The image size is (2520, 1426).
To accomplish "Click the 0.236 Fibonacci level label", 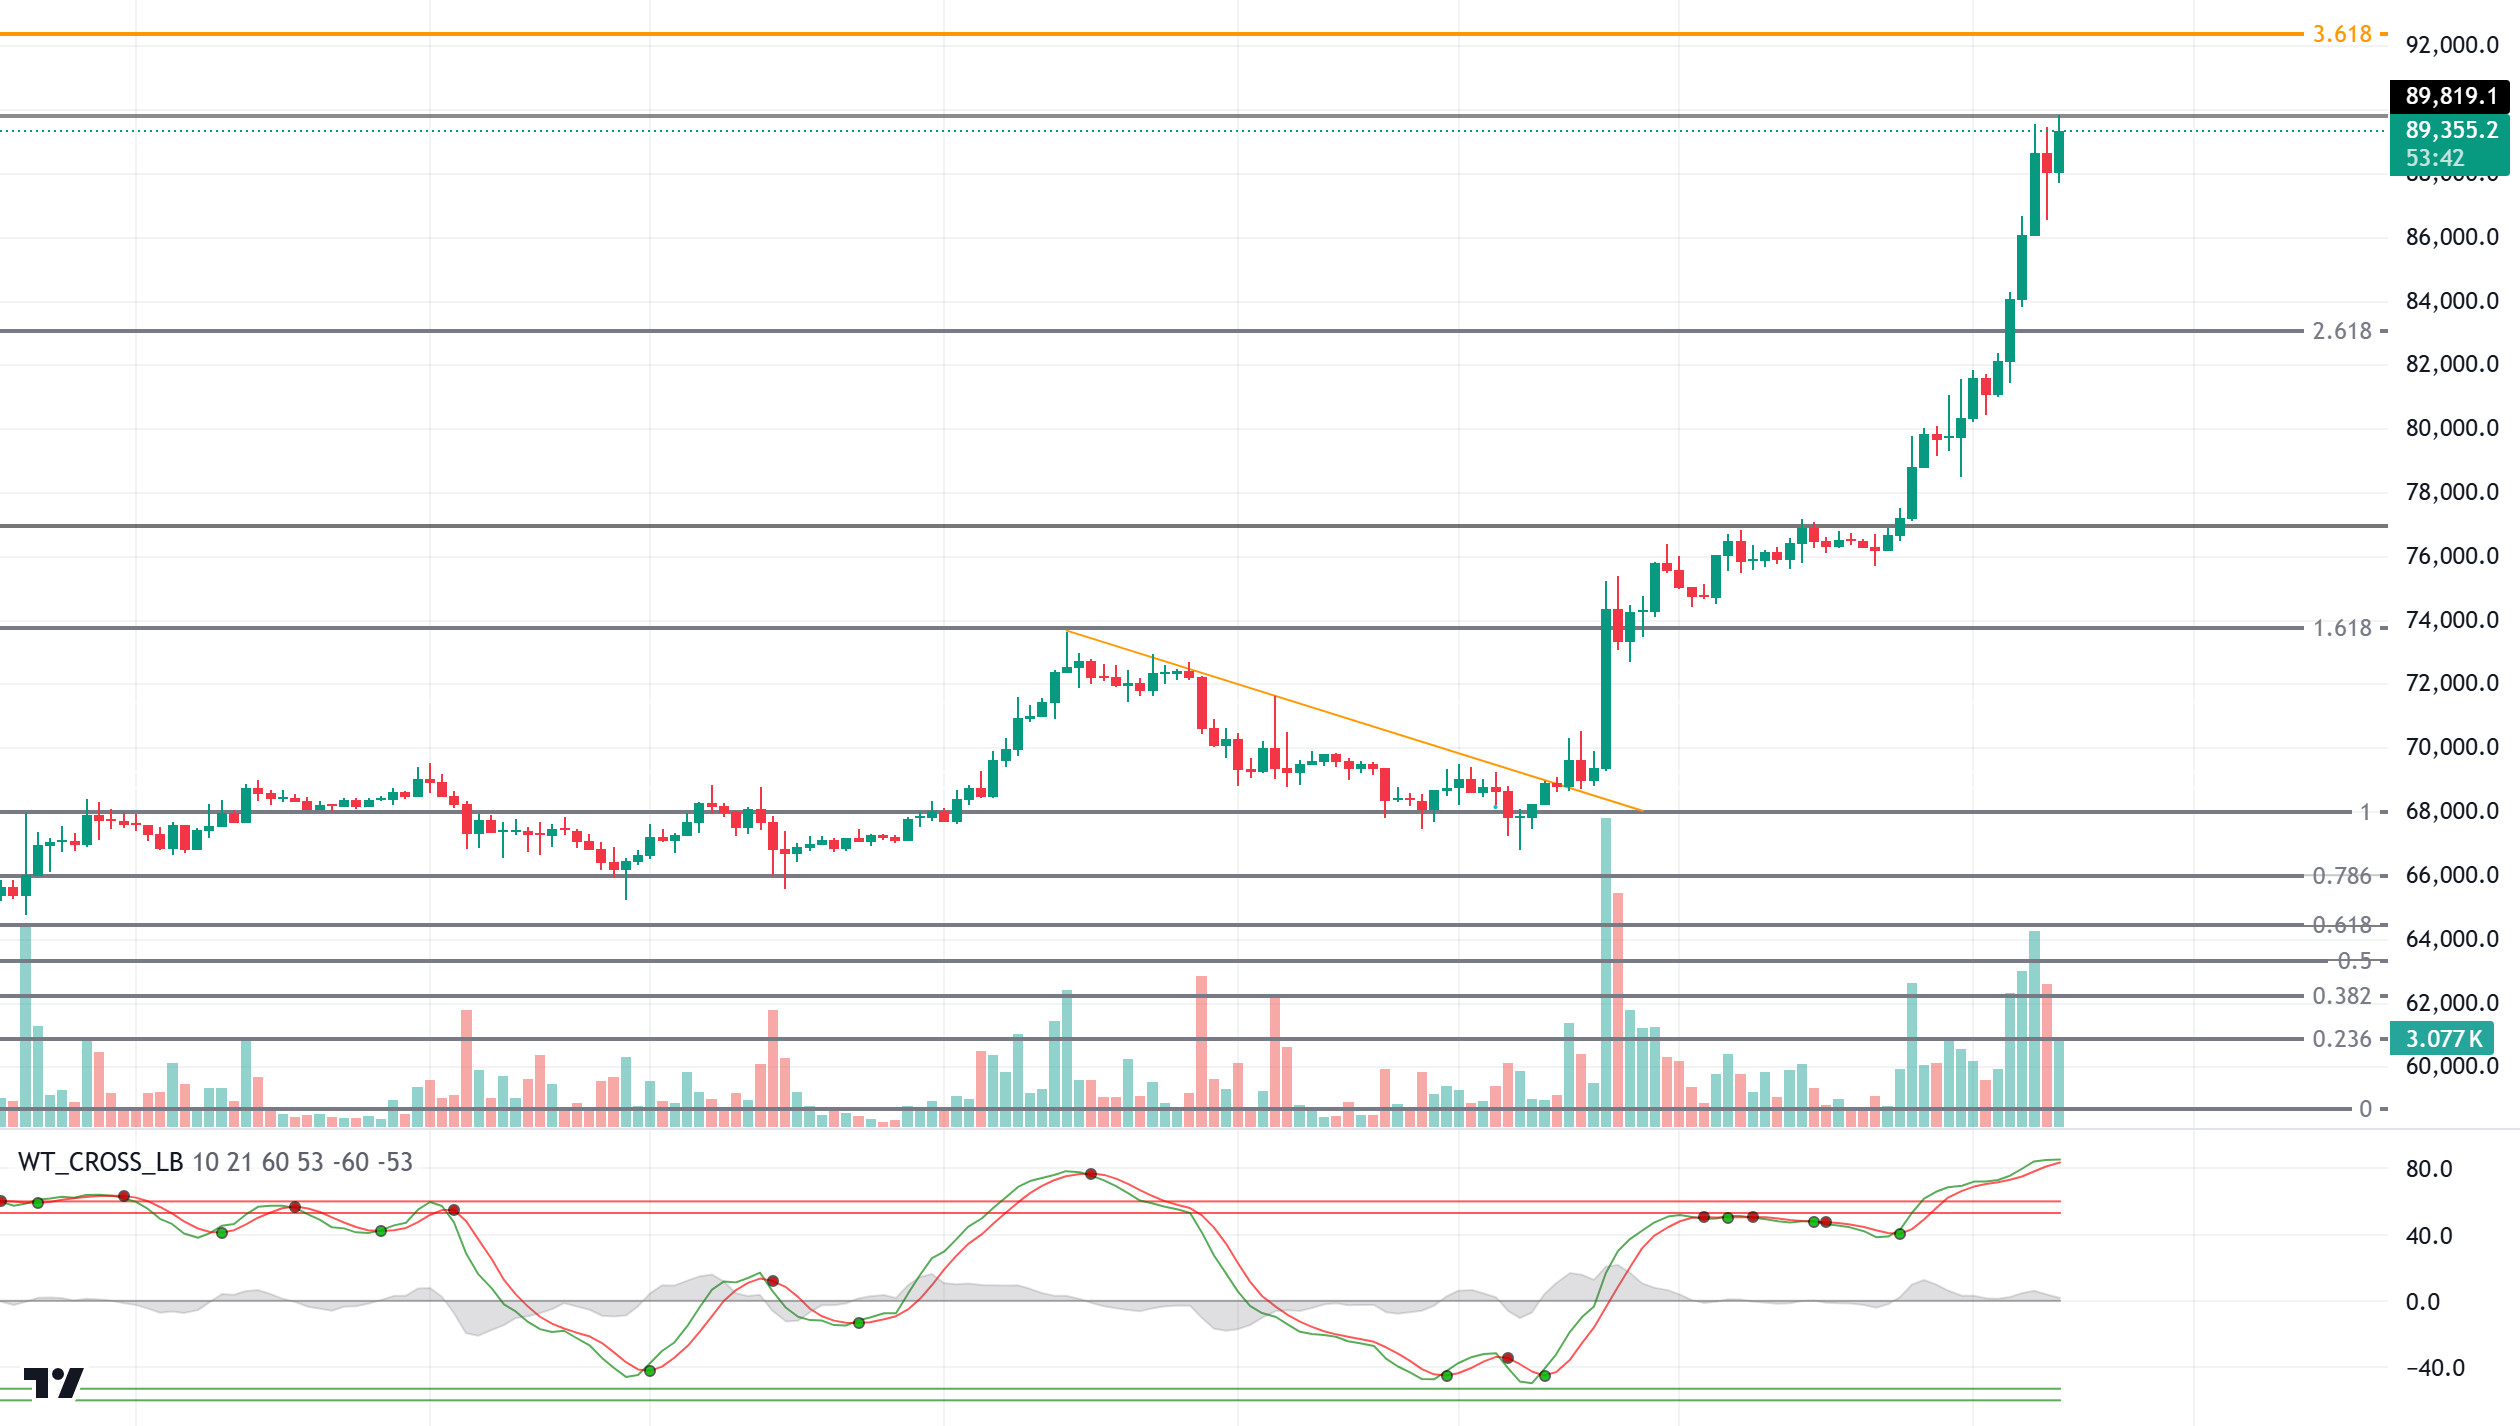I will (2342, 1039).
